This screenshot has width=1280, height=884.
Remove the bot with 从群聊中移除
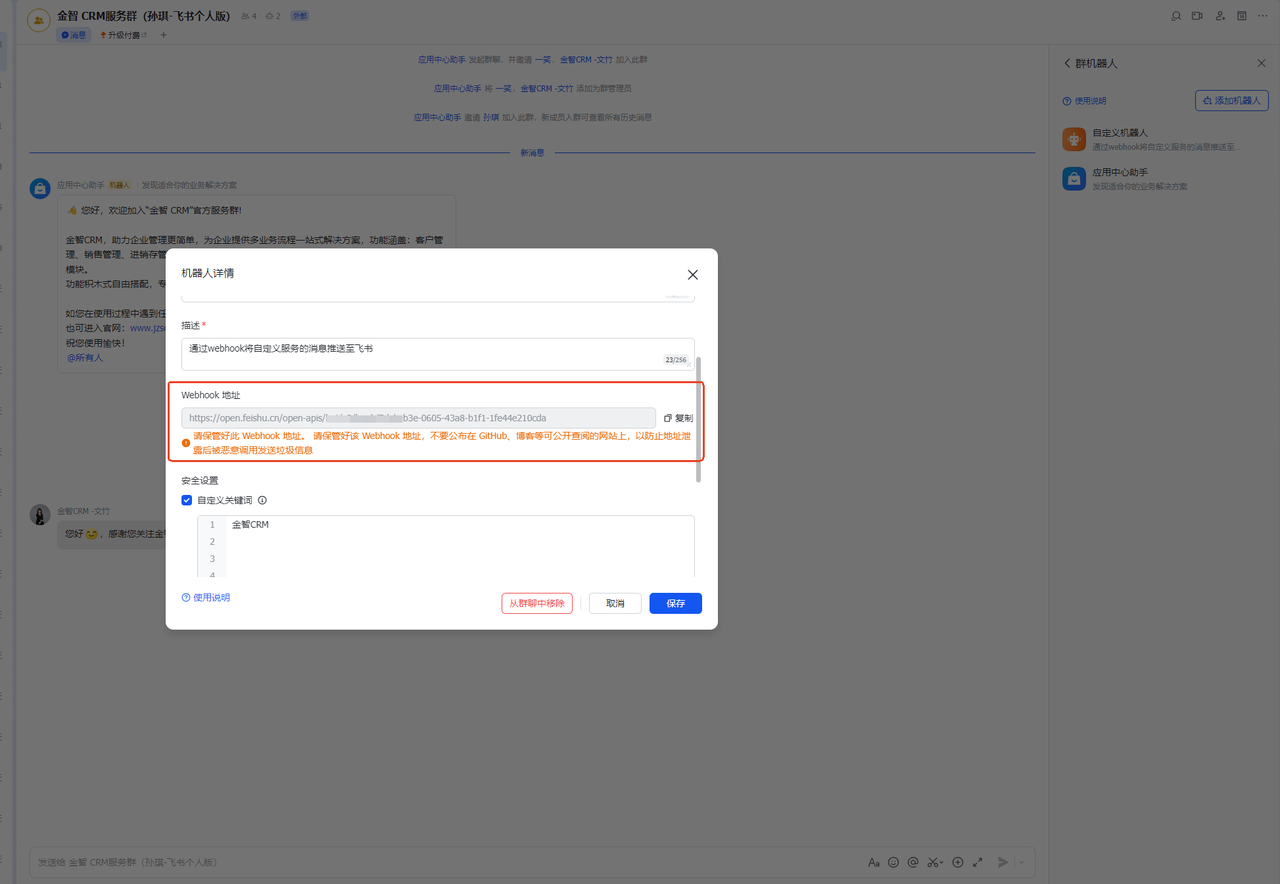click(x=537, y=603)
